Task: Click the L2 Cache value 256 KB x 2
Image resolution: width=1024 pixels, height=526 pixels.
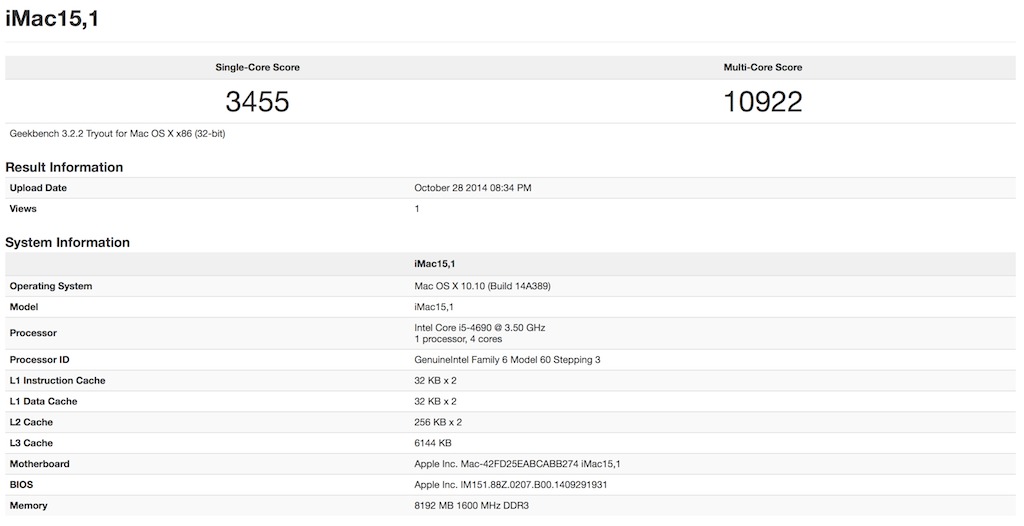Action: [438, 422]
